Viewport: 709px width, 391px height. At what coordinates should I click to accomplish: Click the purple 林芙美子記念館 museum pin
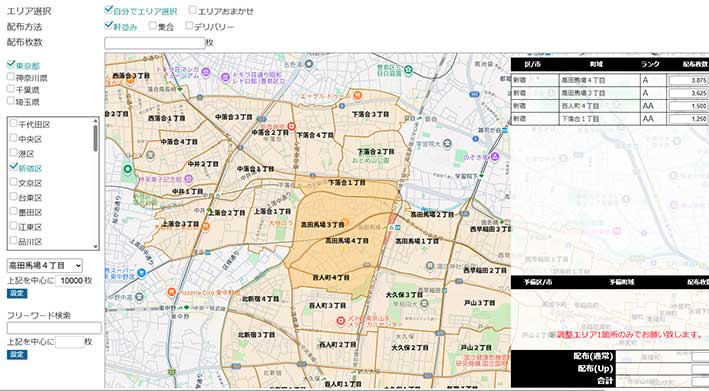coord(189,179)
